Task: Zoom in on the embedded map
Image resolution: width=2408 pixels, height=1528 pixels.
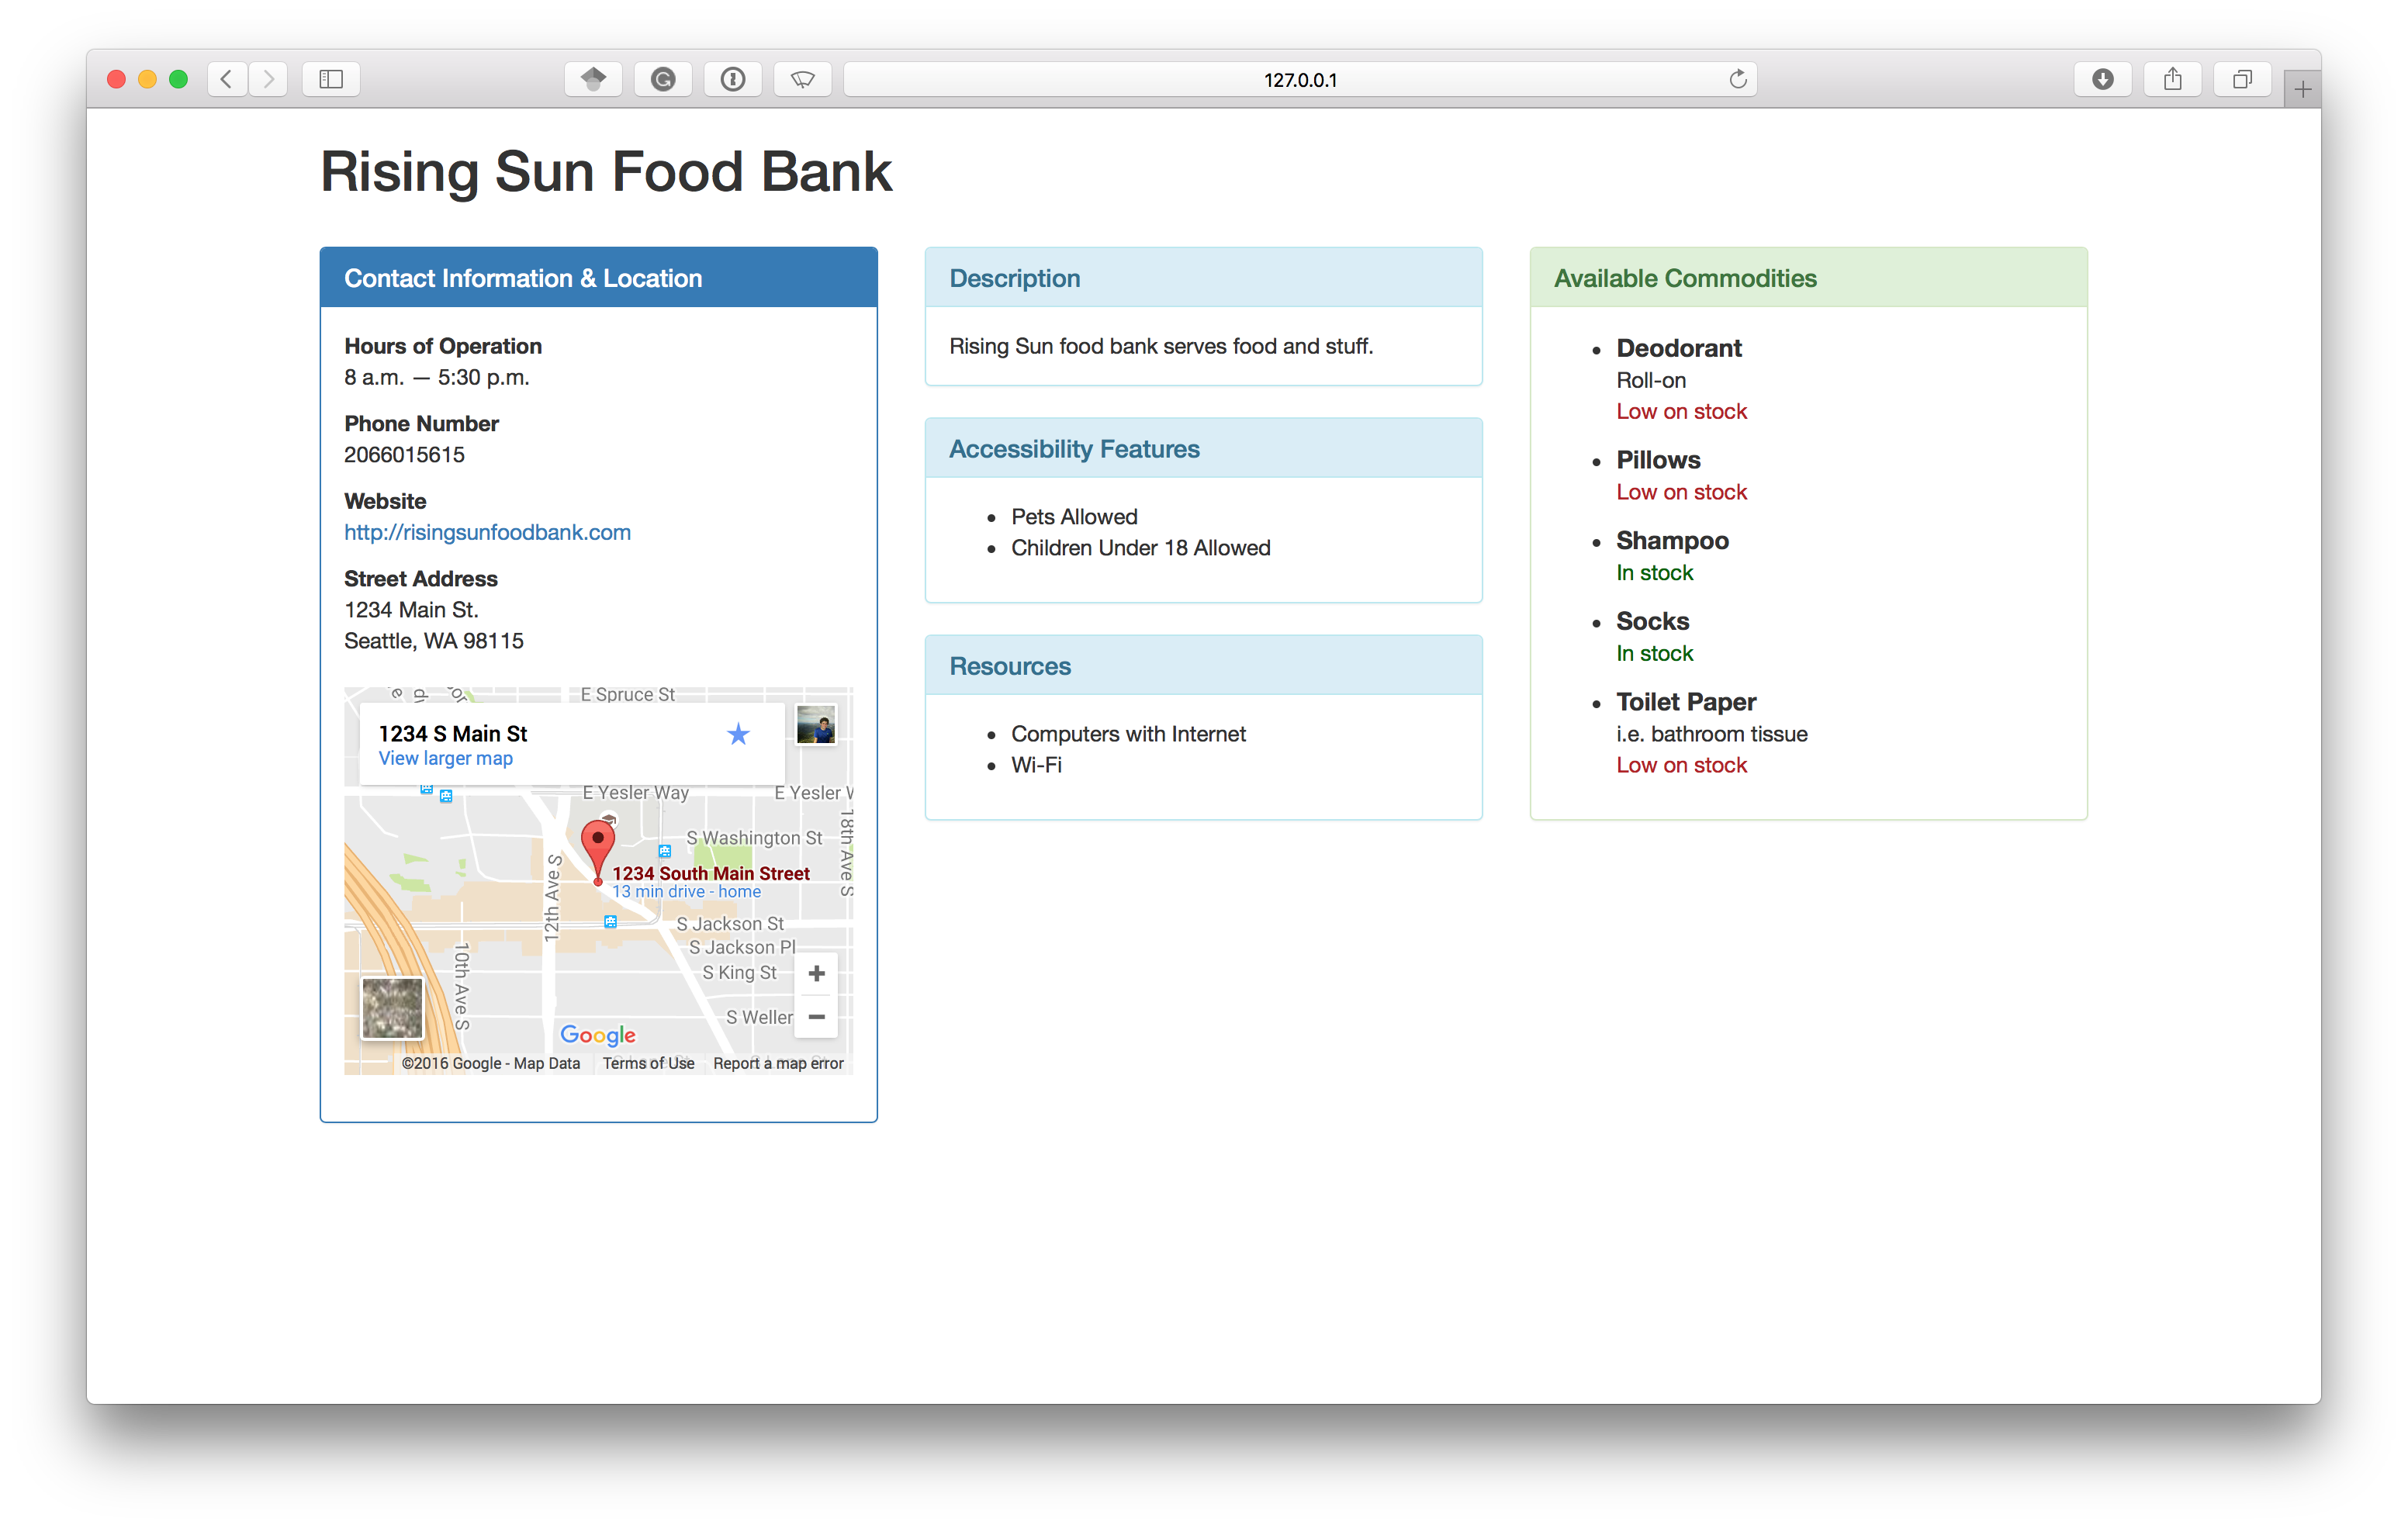Action: (816, 973)
